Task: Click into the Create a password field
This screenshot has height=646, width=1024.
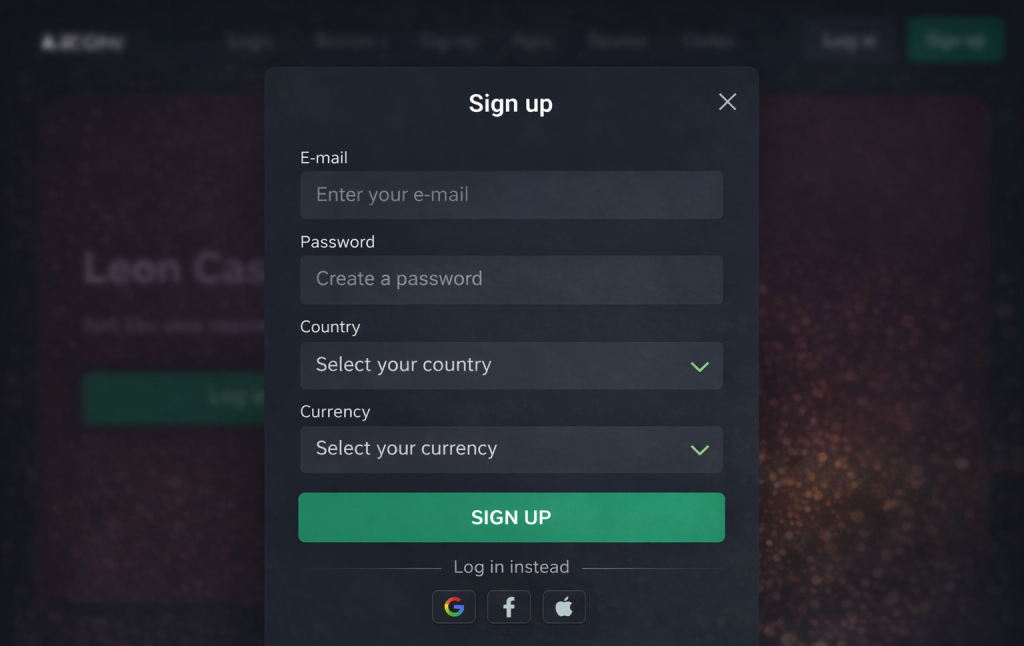Action: pos(511,279)
